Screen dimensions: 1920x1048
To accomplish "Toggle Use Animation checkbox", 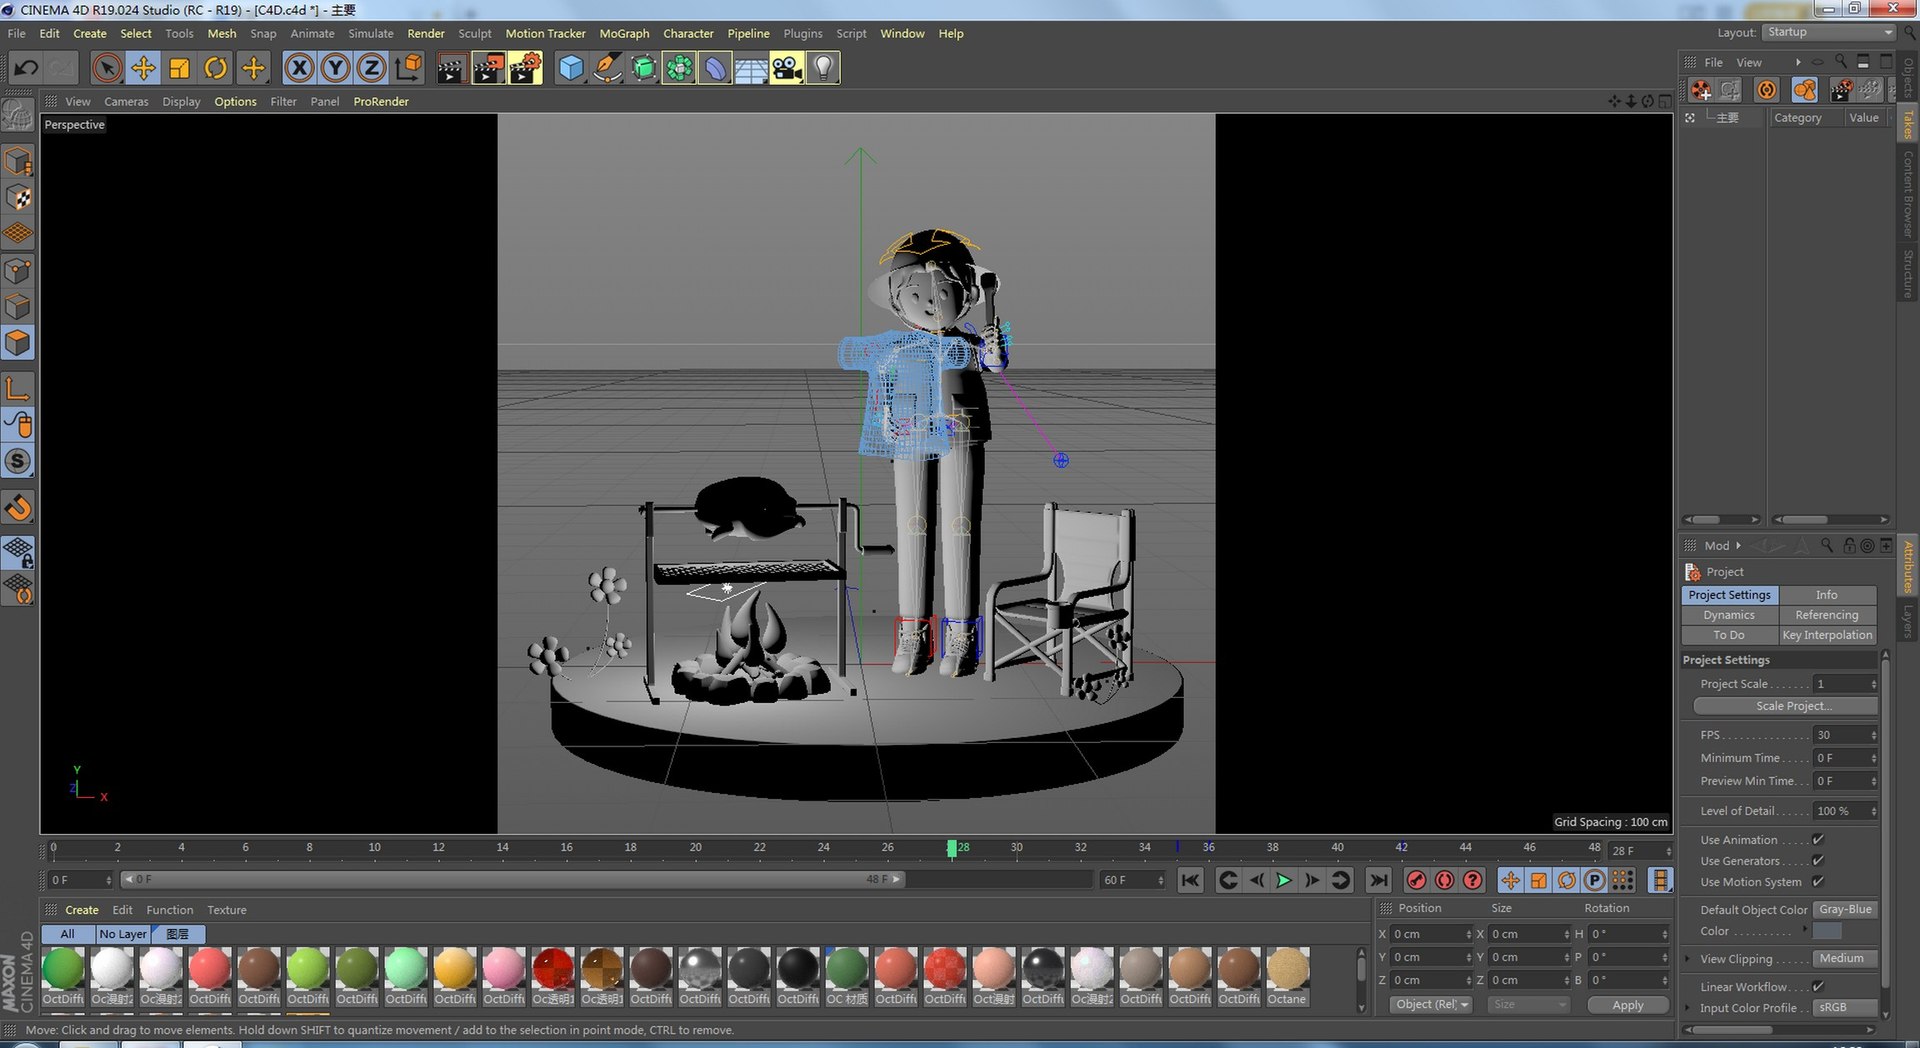I will point(1818,839).
